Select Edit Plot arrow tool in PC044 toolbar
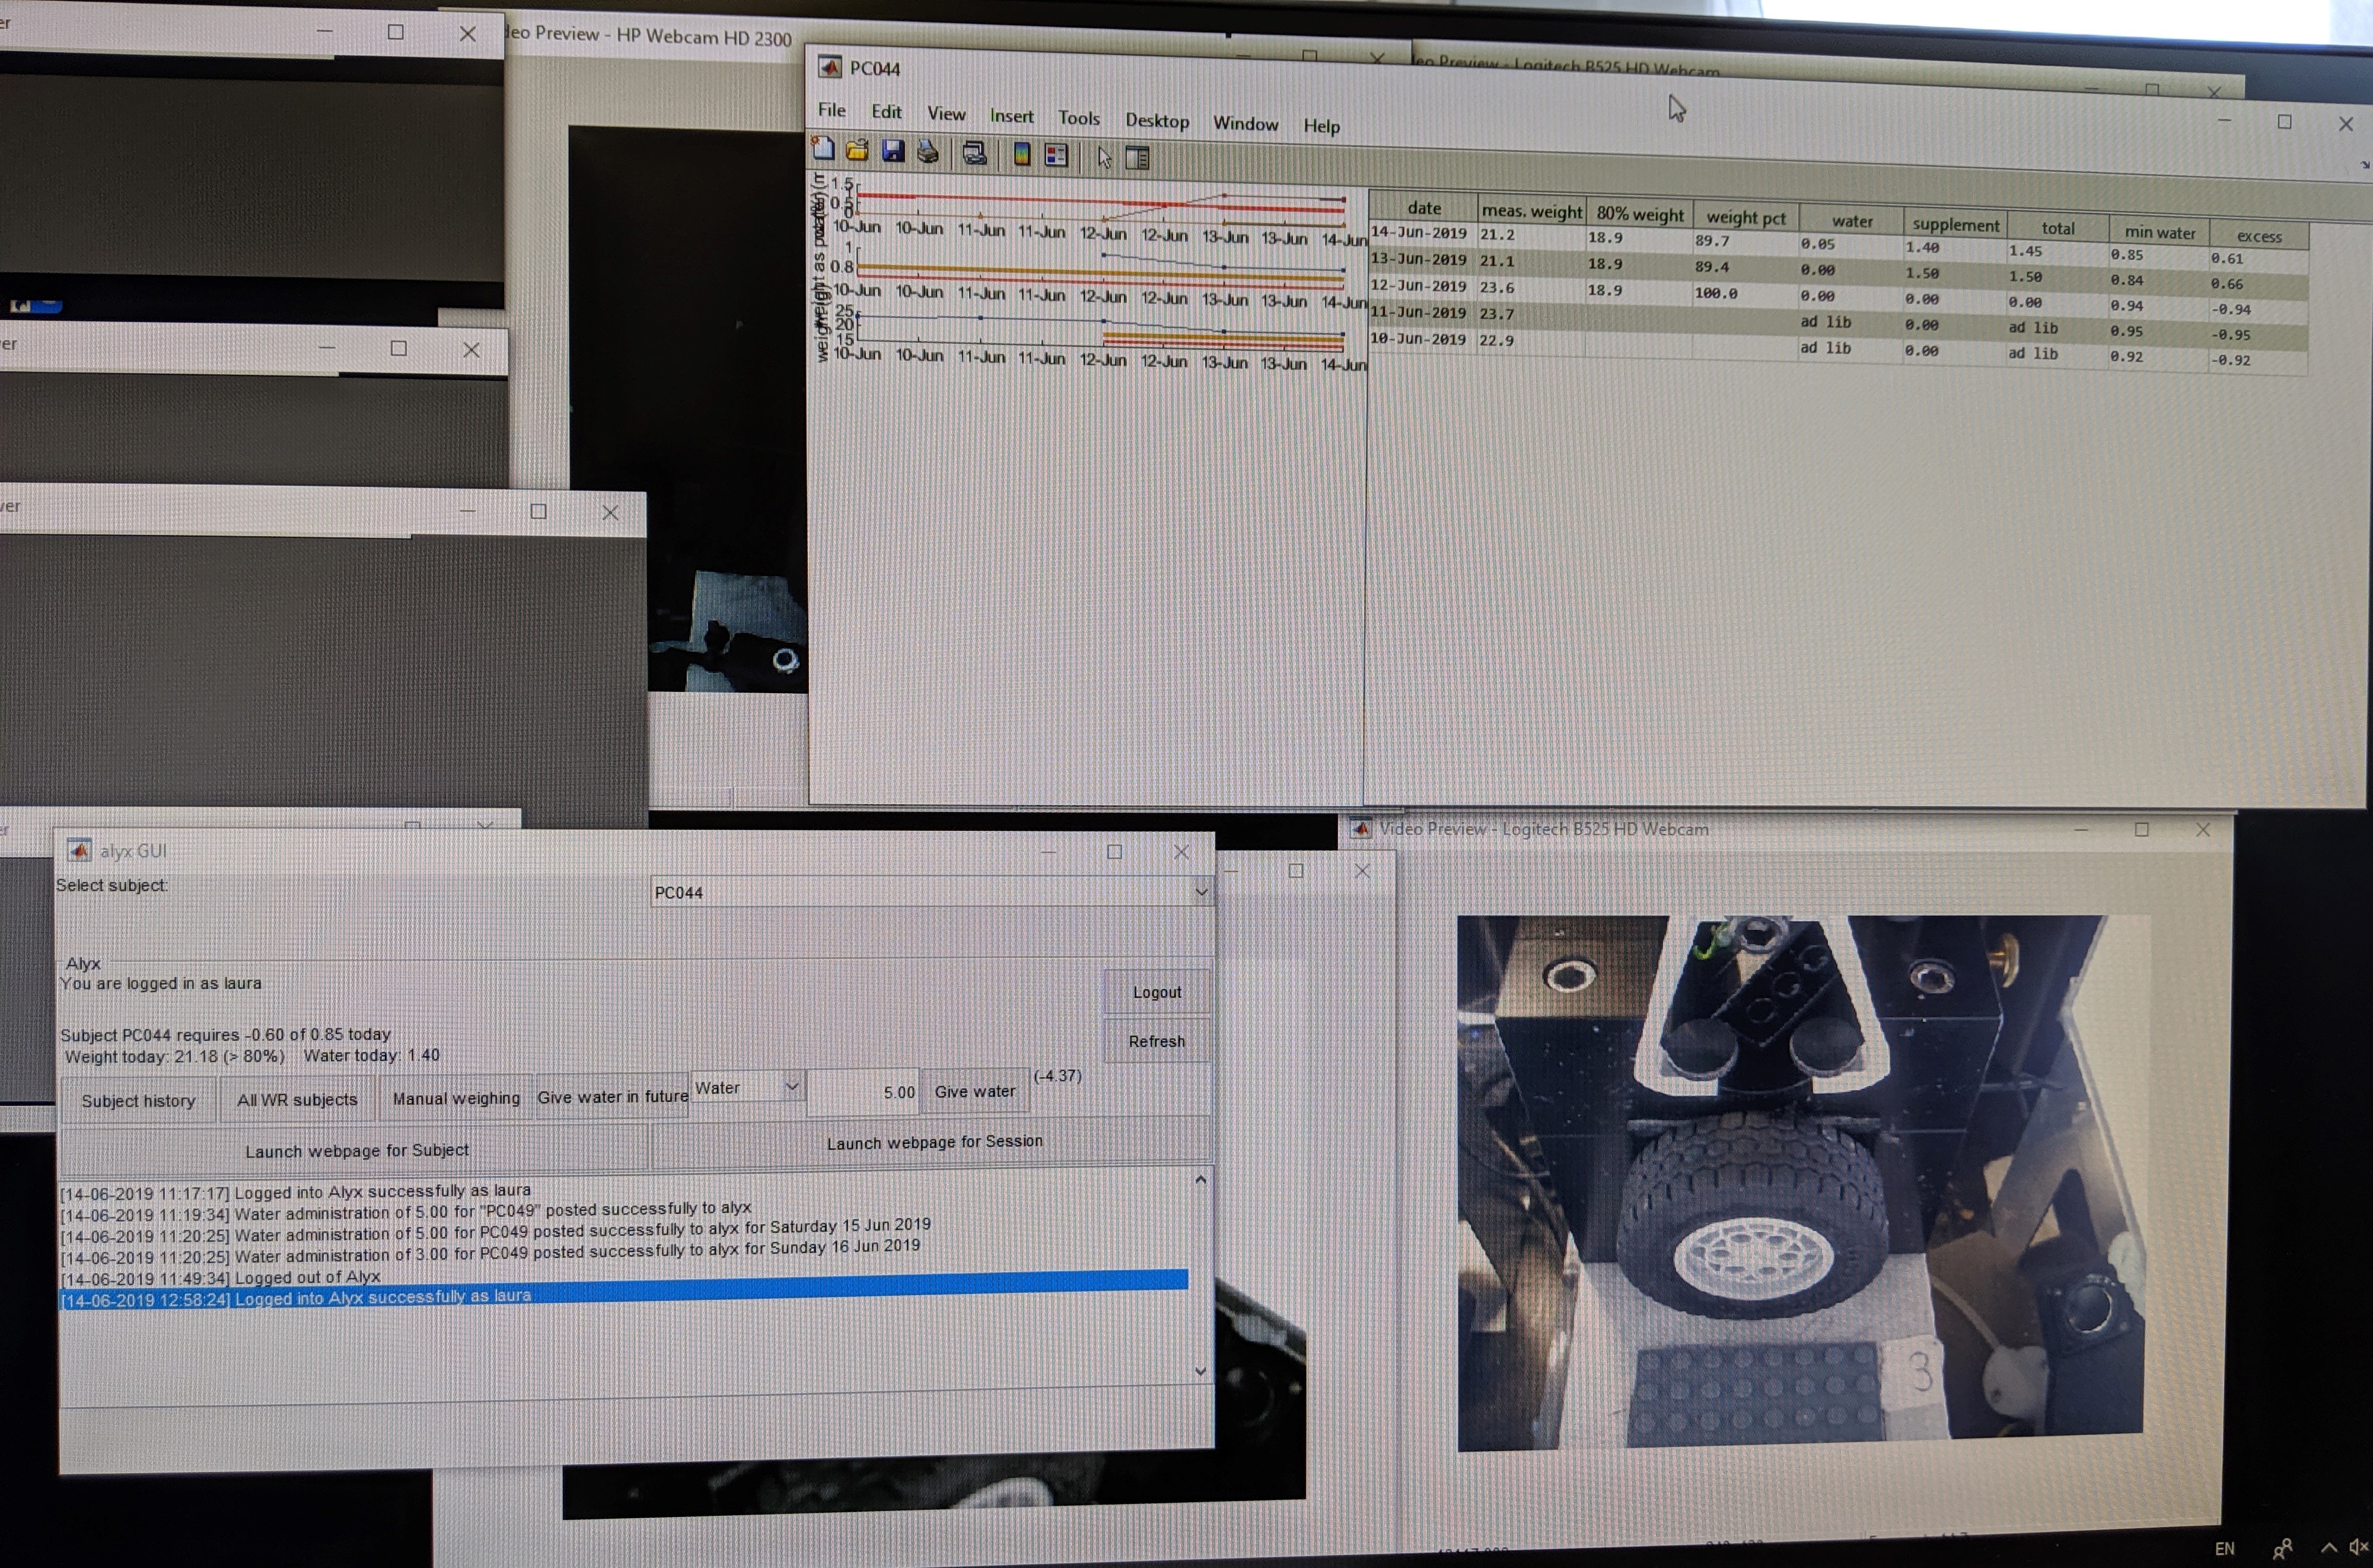This screenshot has height=1568, width=2373. [x=1104, y=157]
